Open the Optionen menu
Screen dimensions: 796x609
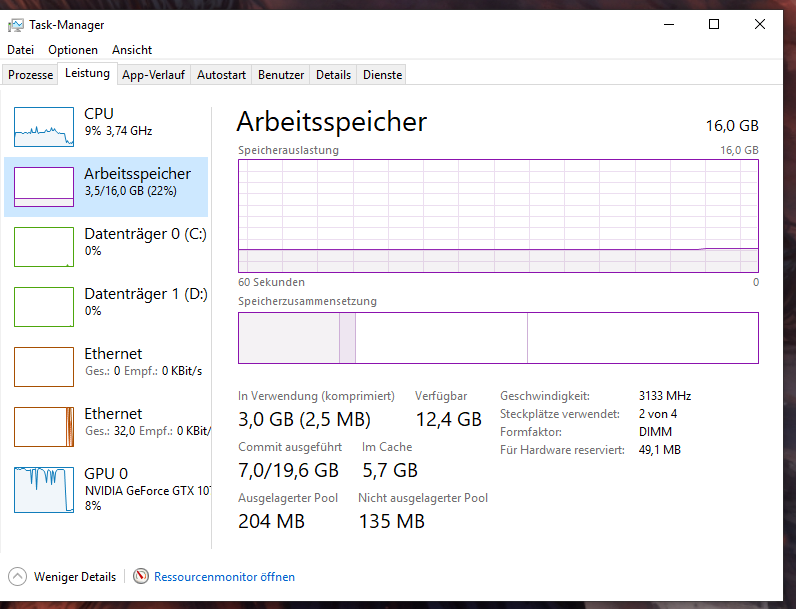73,50
